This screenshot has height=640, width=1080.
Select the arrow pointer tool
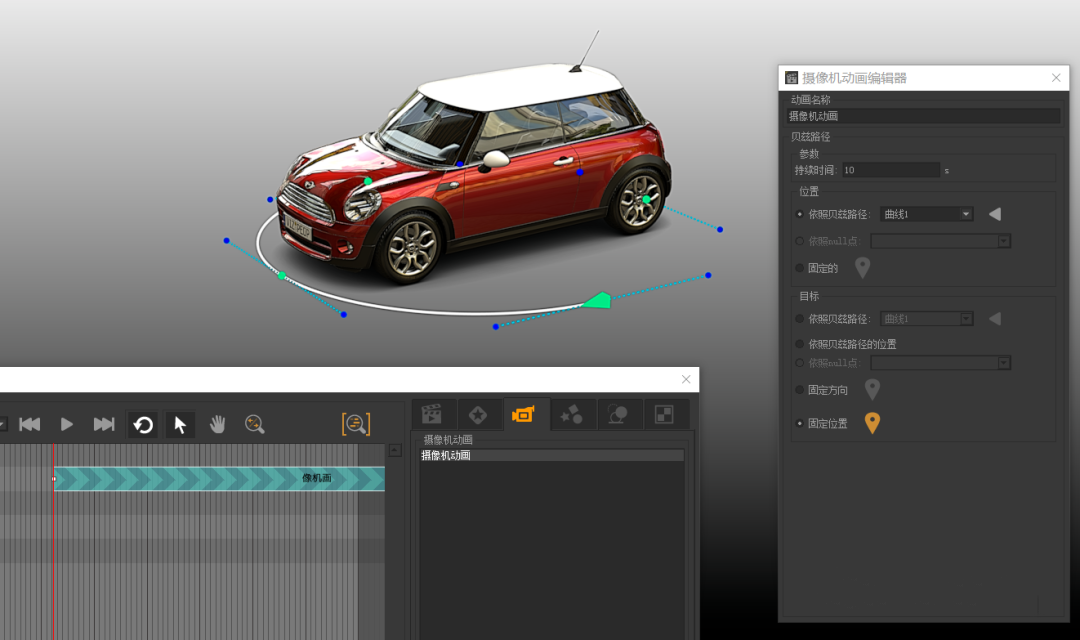point(180,425)
